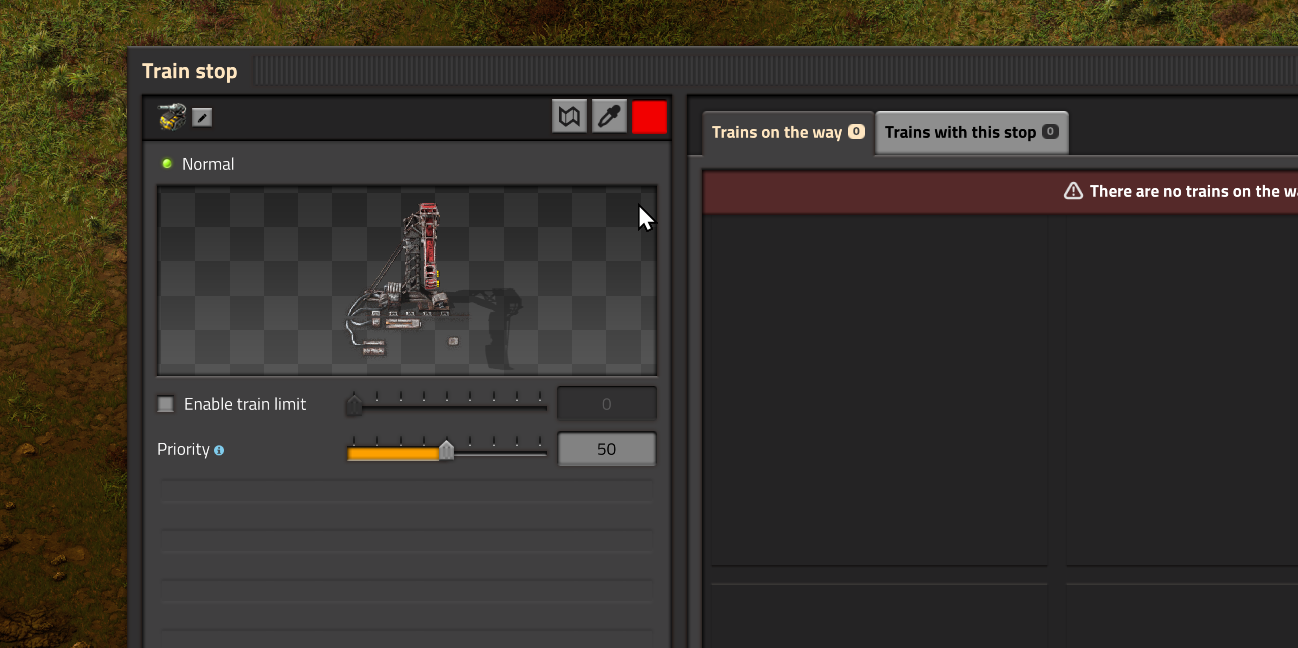
Task: Switch to Trains with this stop tab
Action: [972, 133]
